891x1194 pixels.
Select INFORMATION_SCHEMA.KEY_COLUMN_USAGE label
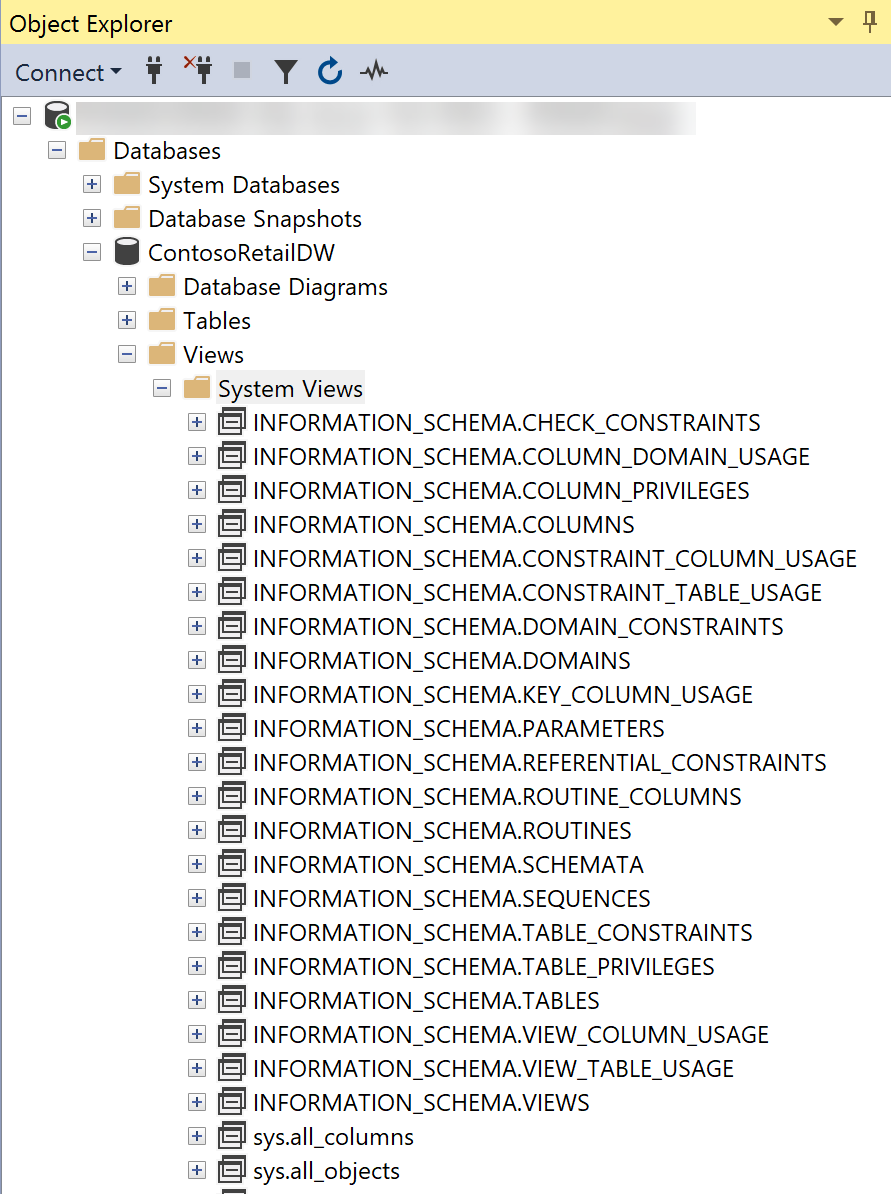[503, 694]
